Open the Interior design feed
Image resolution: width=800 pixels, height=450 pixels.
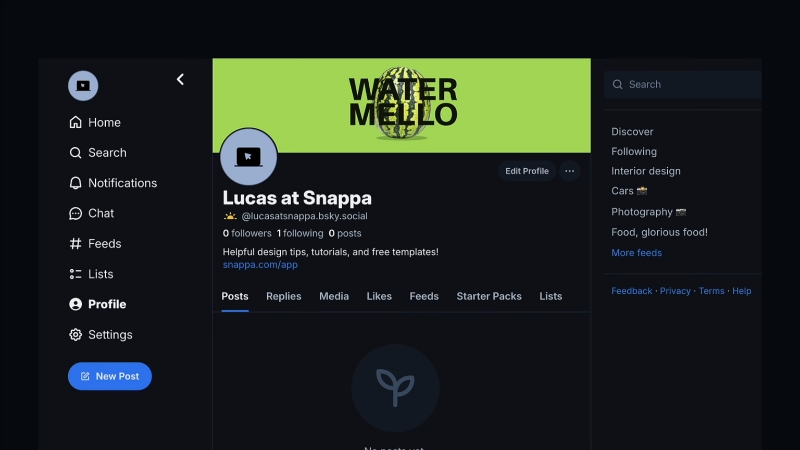click(x=646, y=171)
